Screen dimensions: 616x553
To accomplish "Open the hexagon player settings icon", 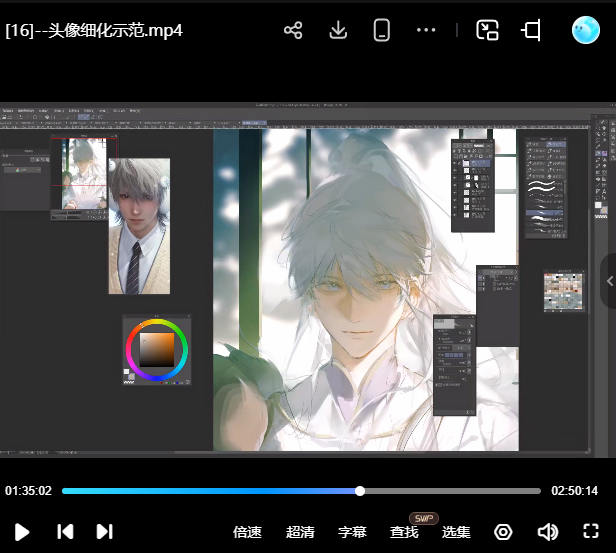I will (x=503, y=532).
